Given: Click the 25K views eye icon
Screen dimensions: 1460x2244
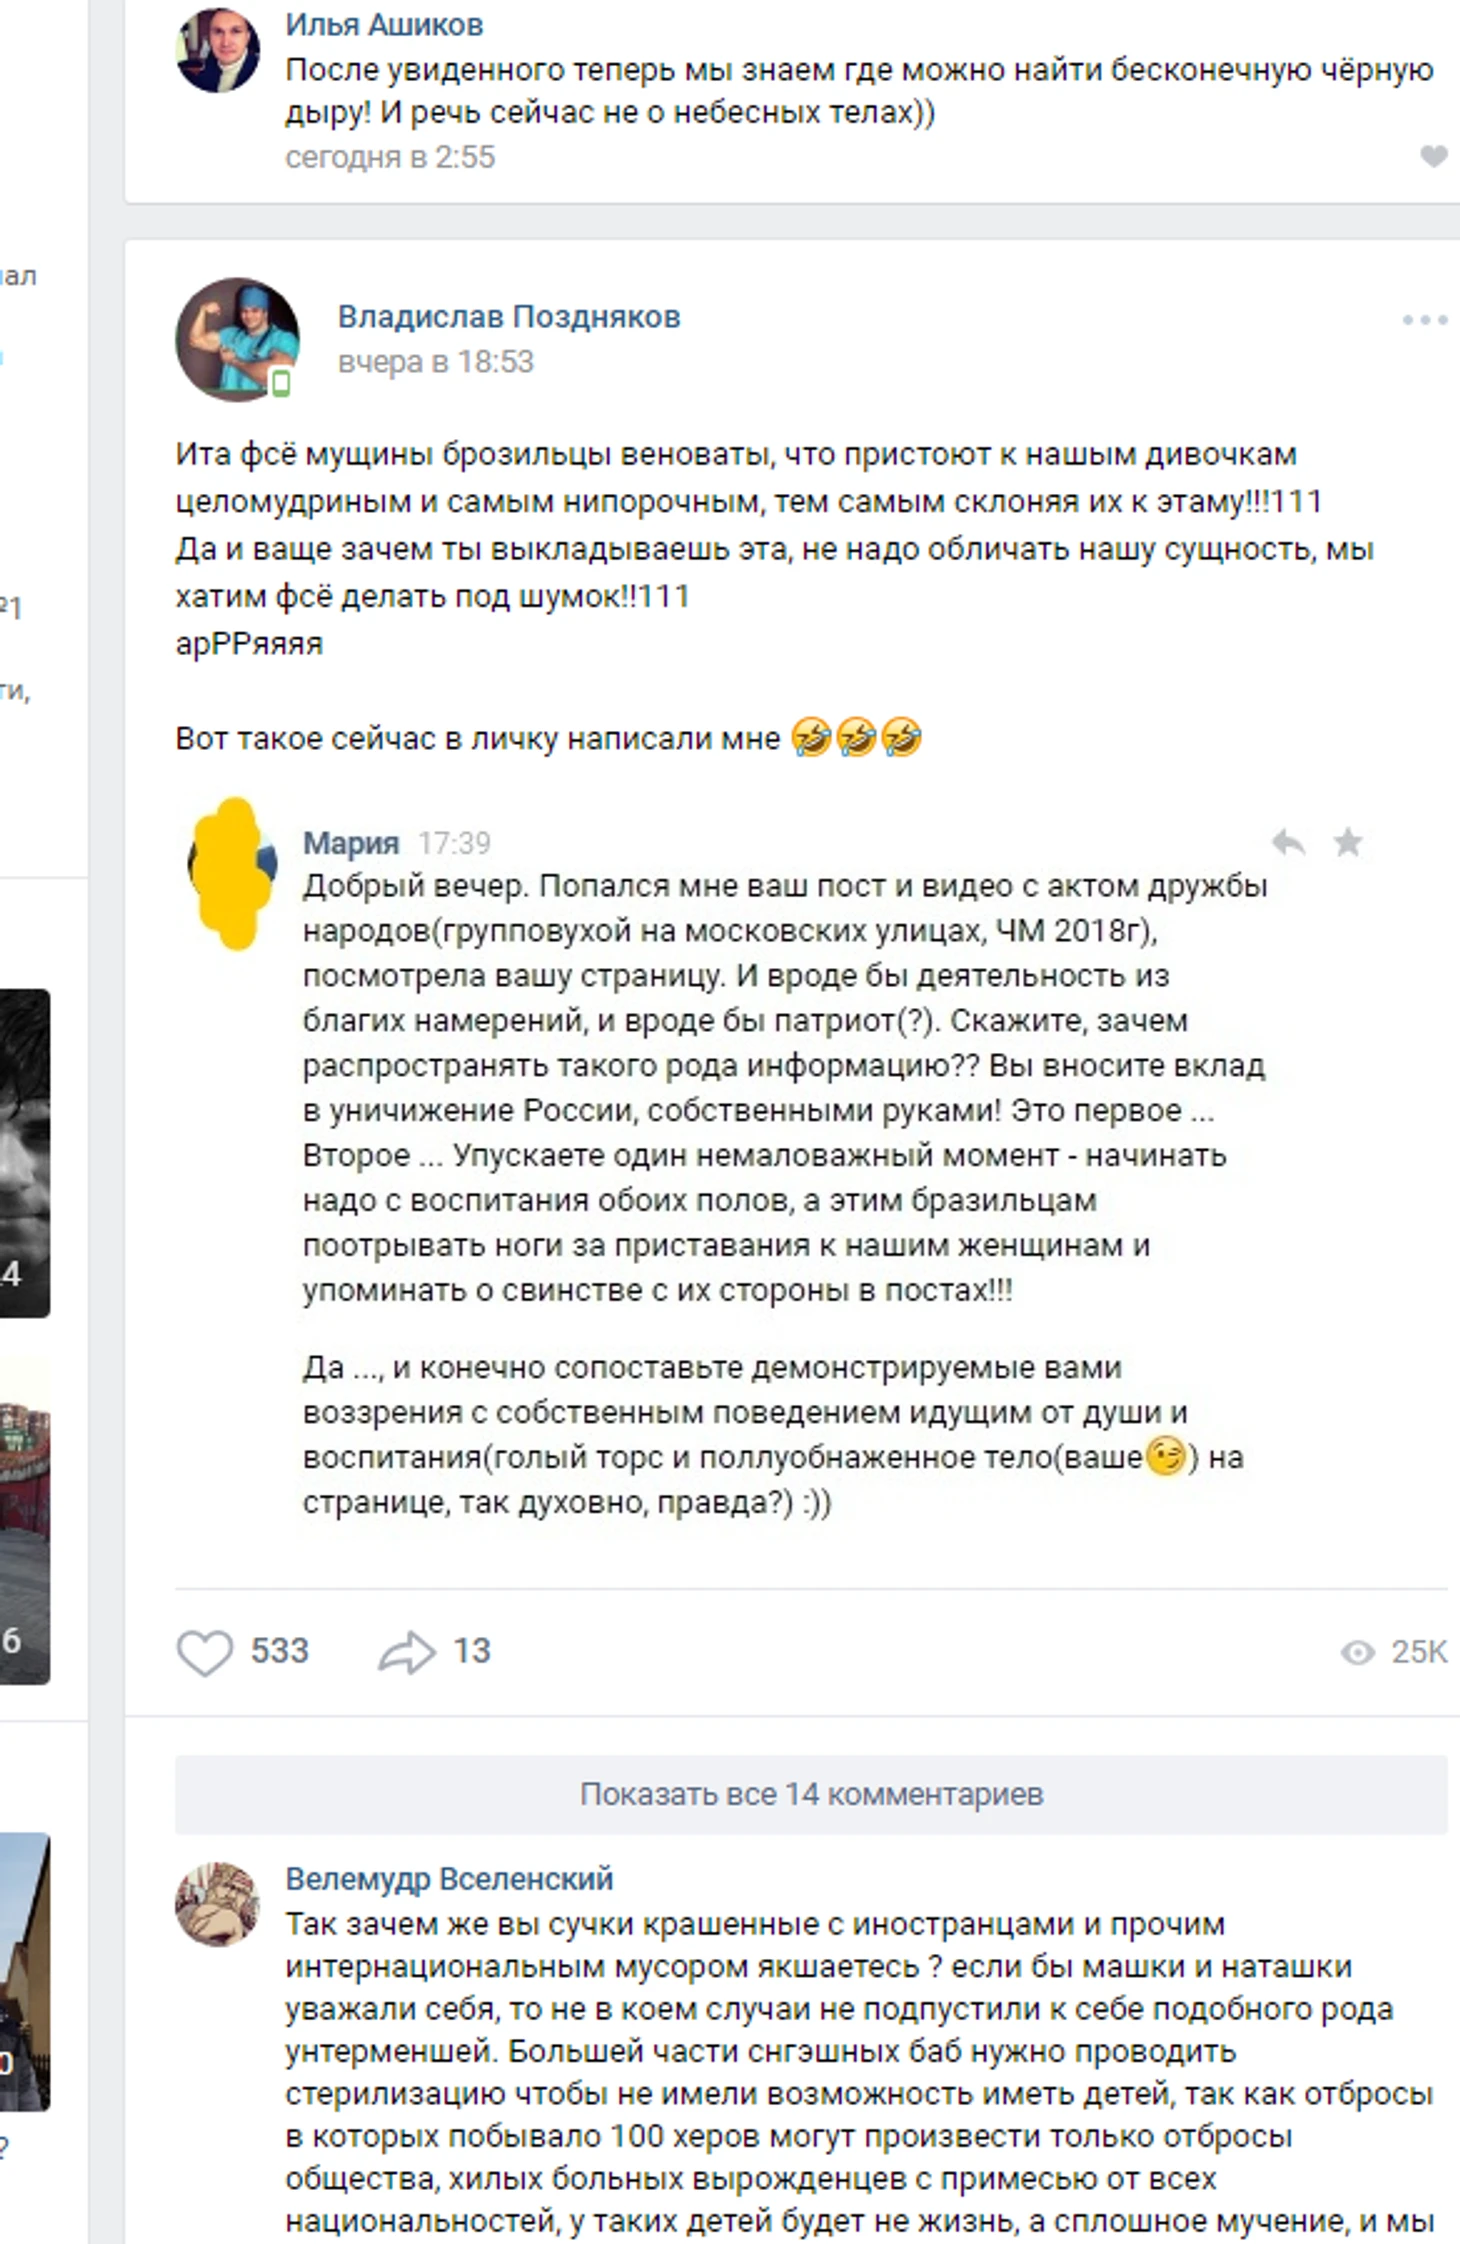Looking at the screenshot, I should 1357,1652.
